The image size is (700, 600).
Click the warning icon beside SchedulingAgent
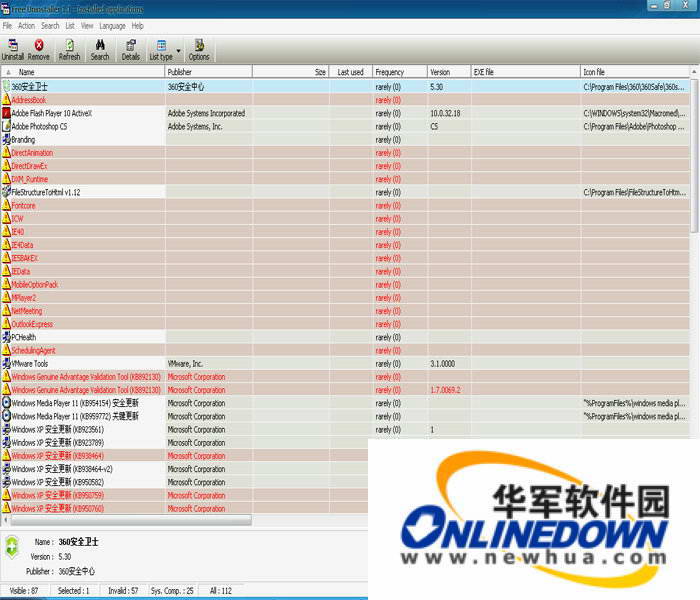[x=6, y=350]
